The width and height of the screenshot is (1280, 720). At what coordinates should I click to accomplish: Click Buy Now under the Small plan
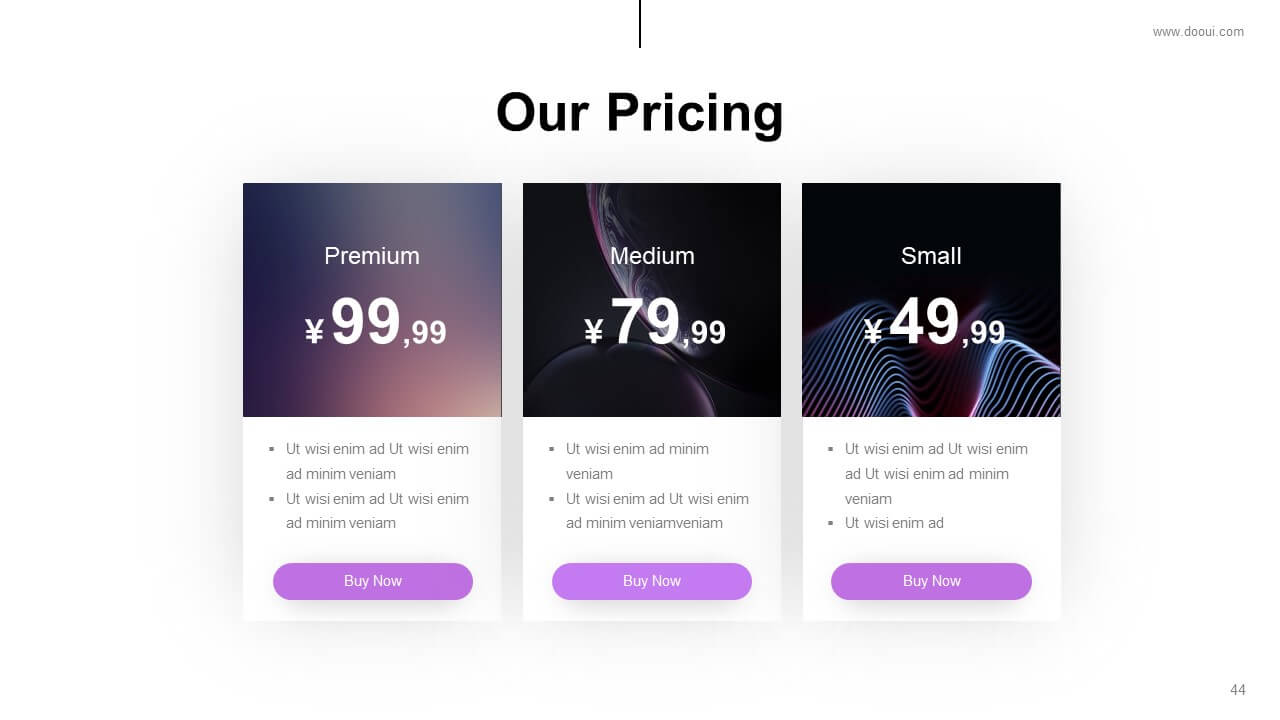coord(931,581)
